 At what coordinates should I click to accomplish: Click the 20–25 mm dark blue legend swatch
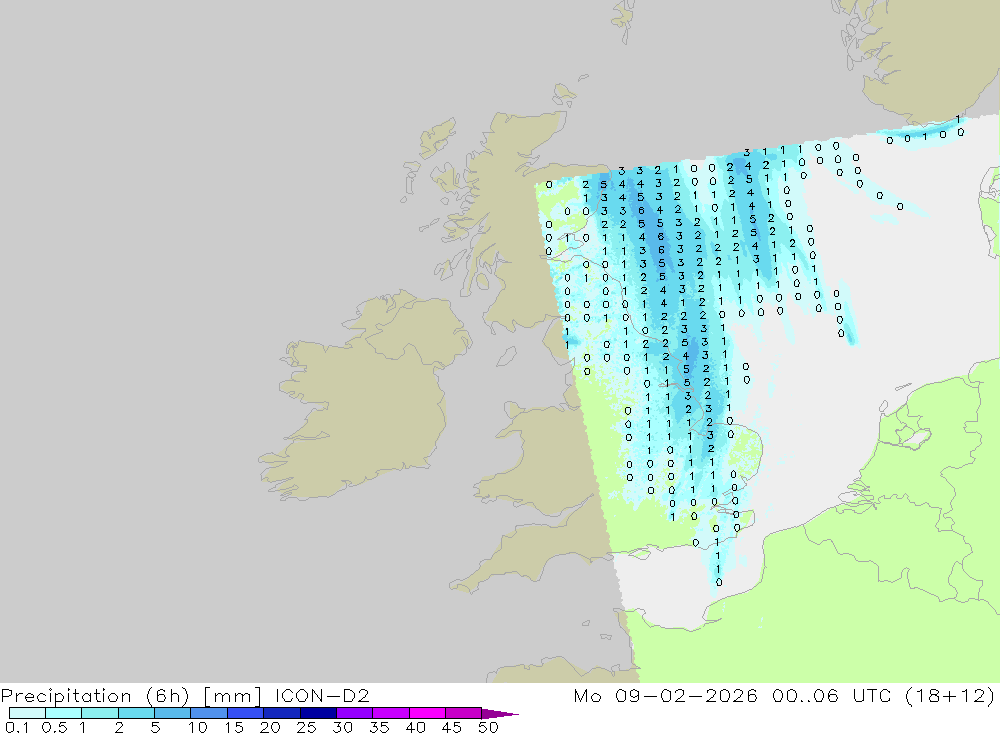(281, 713)
